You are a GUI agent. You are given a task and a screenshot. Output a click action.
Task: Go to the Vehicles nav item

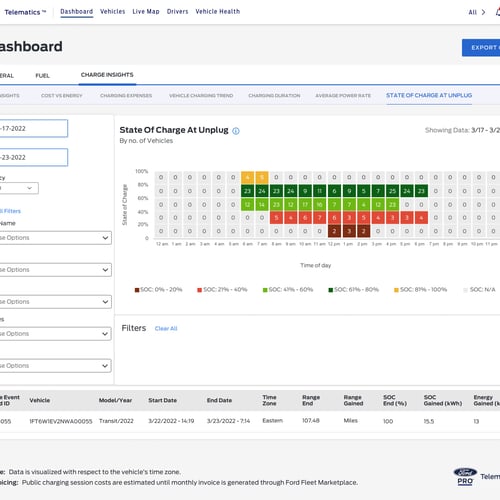click(113, 12)
